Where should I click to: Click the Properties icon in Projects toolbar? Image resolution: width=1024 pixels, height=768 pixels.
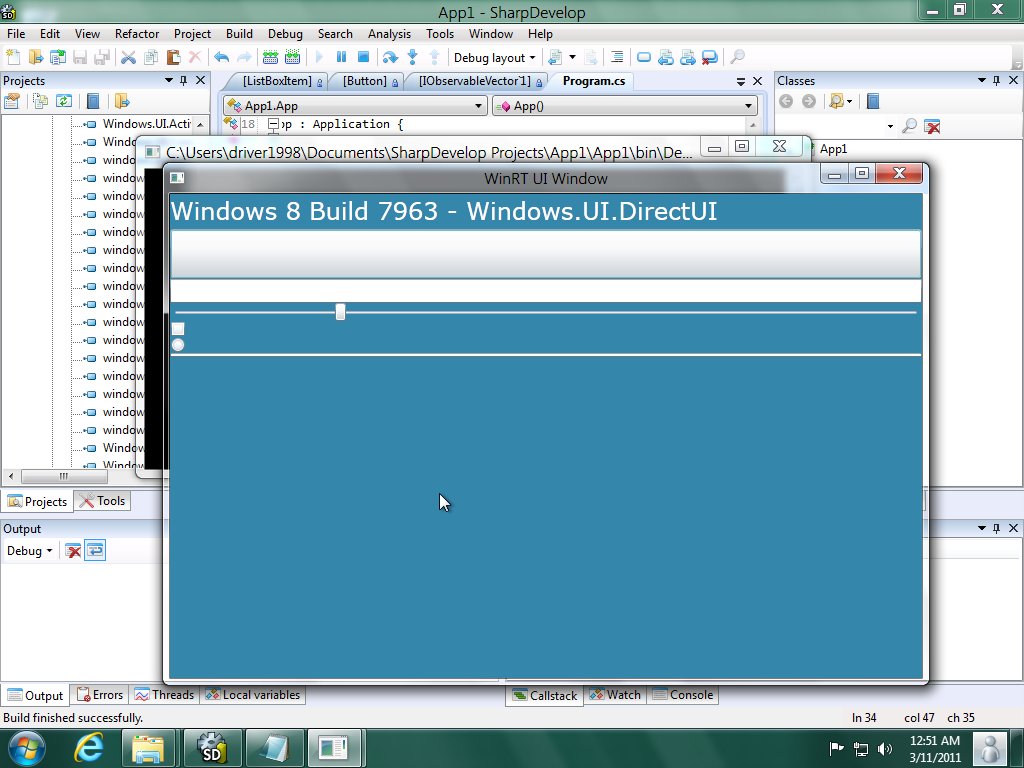pos(12,101)
